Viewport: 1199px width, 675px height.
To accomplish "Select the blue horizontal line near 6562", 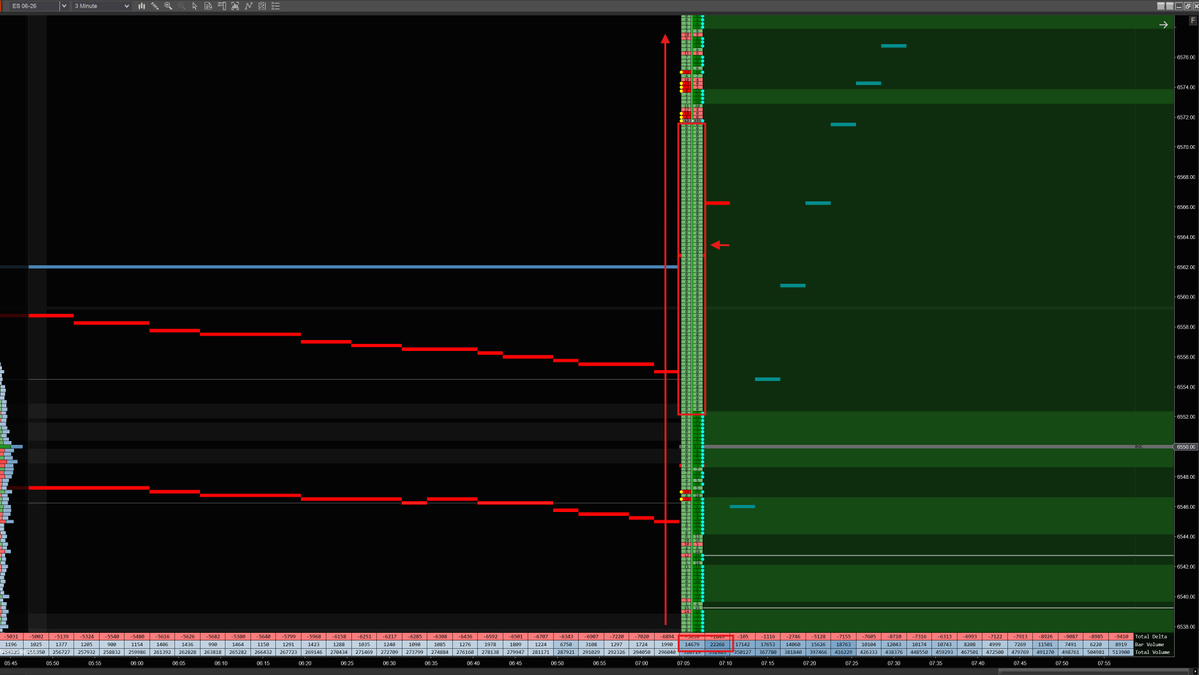I will pyautogui.click(x=353, y=267).
